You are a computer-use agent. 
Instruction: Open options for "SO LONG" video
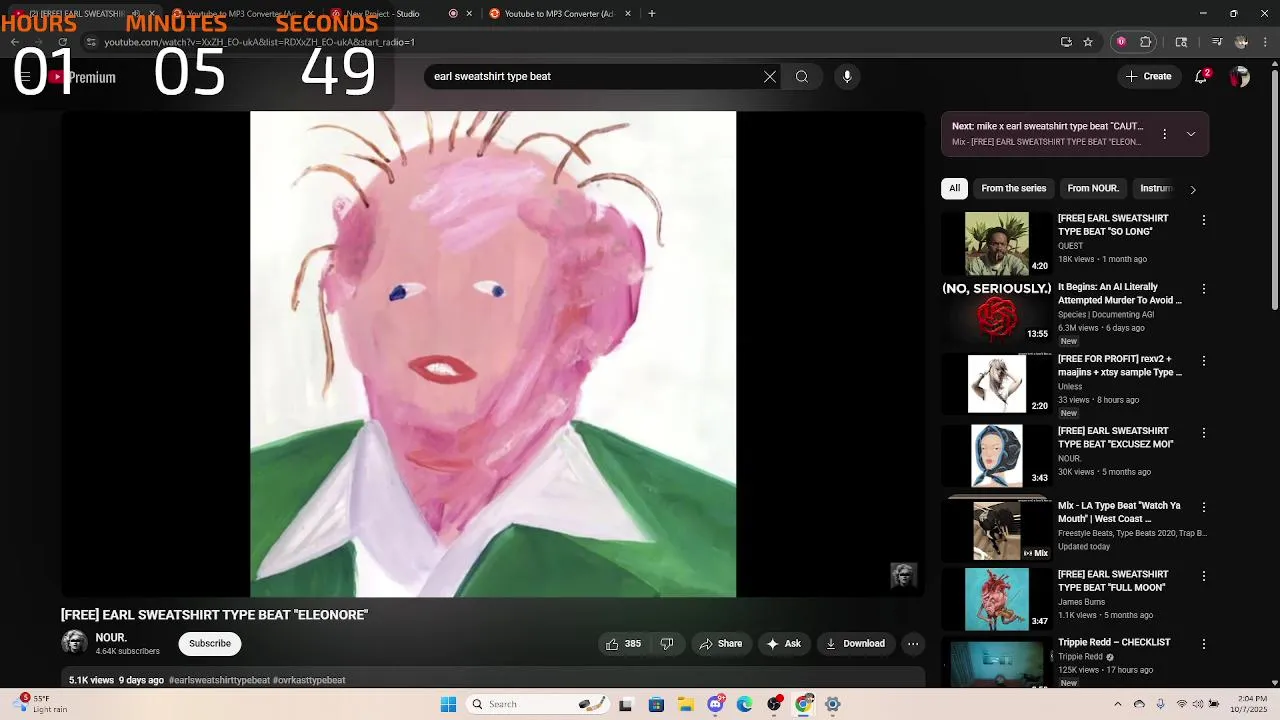pyautogui.click(x=1204, y=220)
